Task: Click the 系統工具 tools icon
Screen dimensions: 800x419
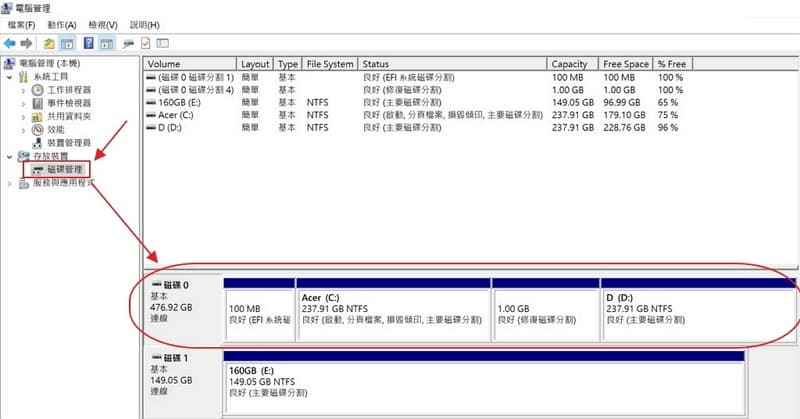Action: (x=23, y=77)
